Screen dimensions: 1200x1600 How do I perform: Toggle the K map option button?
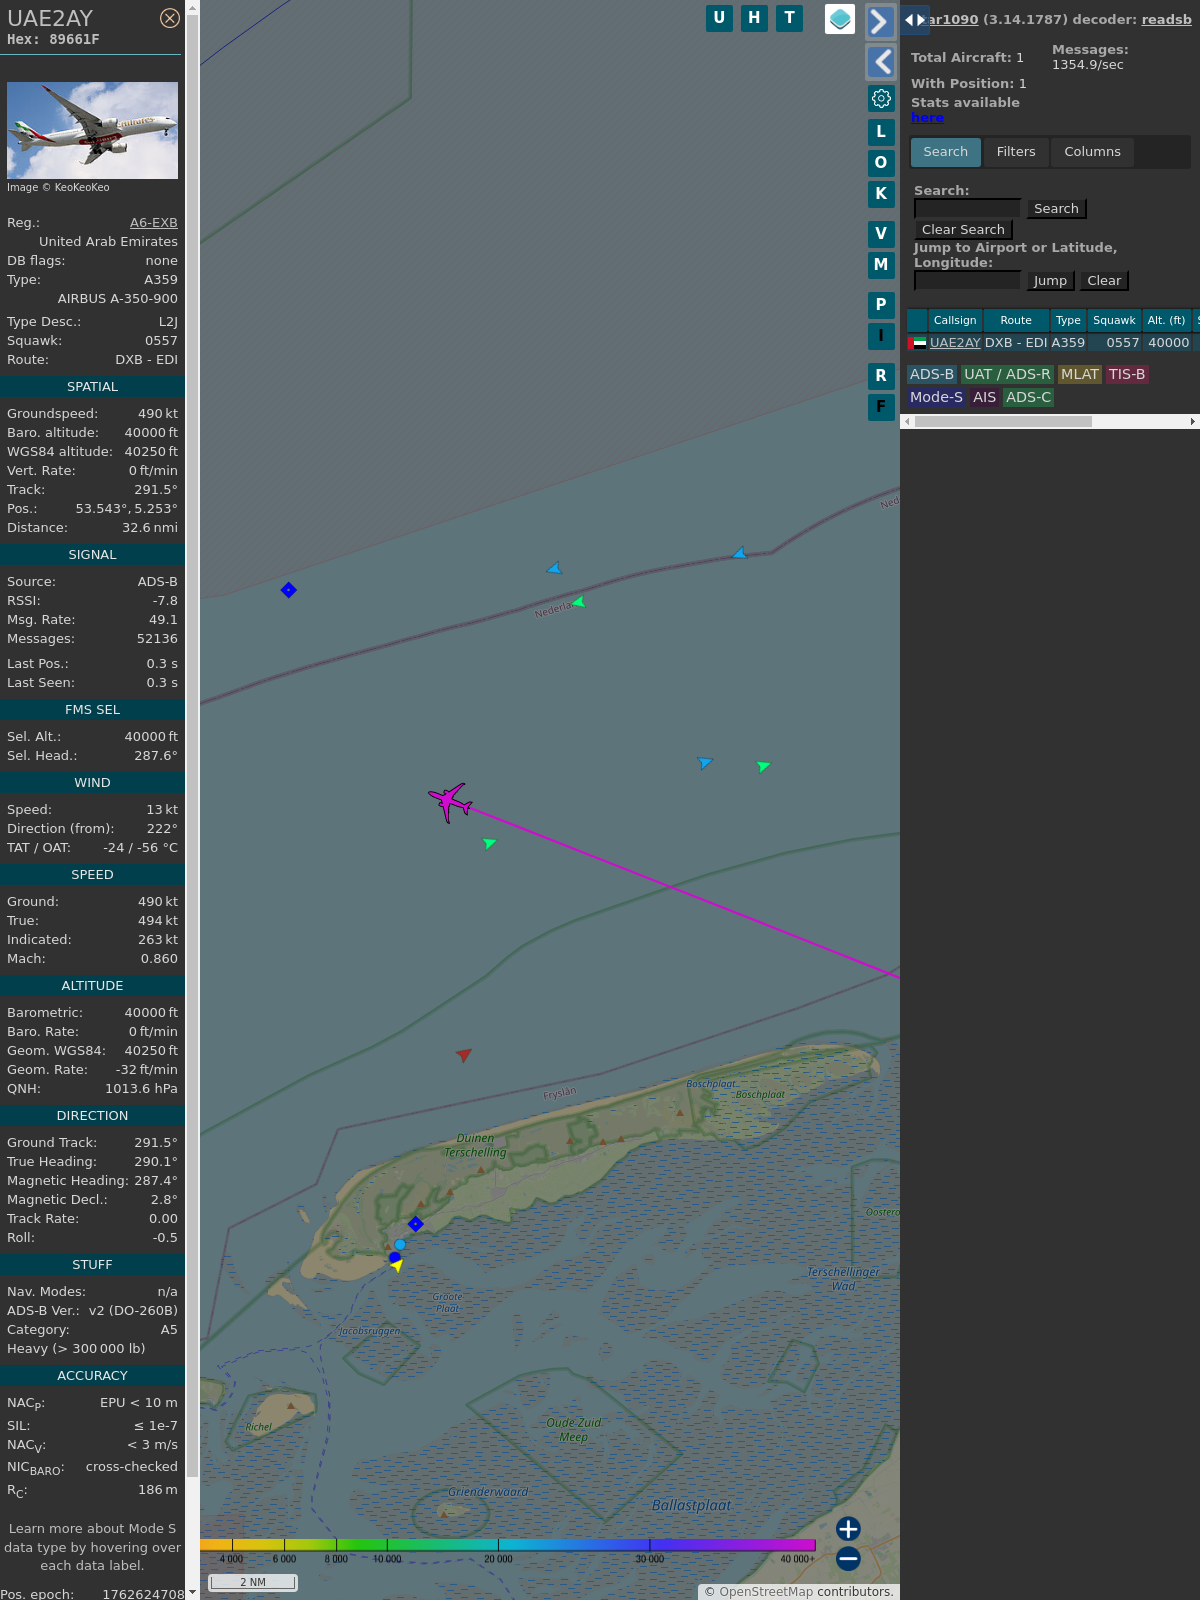coord(881,194)
